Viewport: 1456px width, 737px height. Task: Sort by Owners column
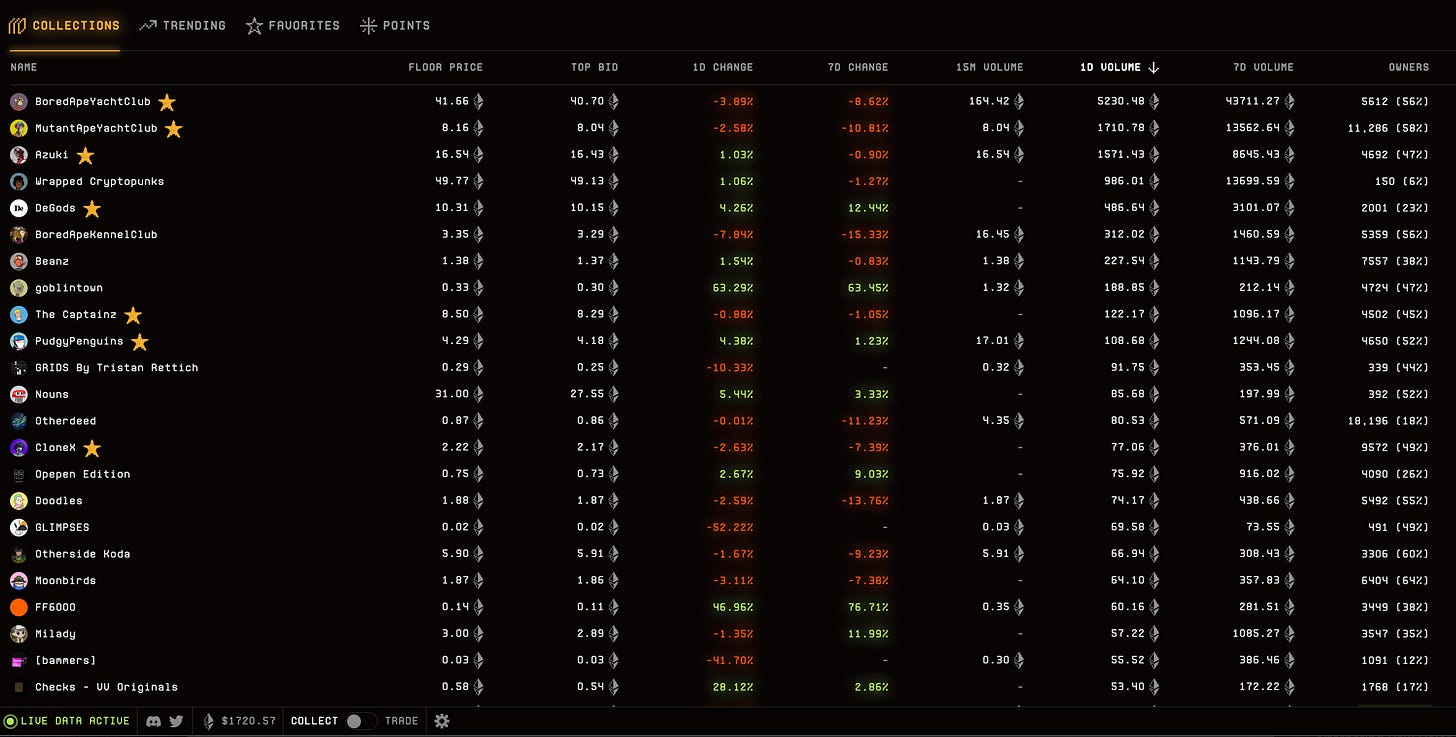(1408, 67)
